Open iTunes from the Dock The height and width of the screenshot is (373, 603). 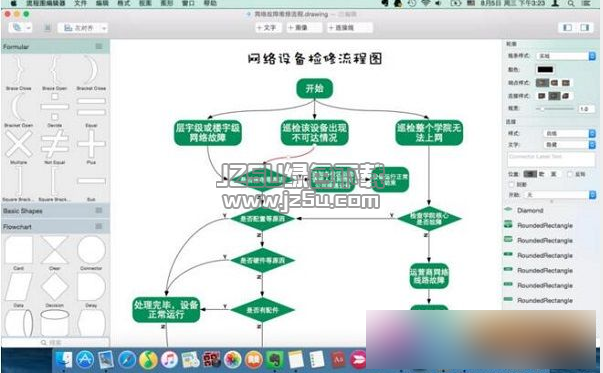point(169,360)
